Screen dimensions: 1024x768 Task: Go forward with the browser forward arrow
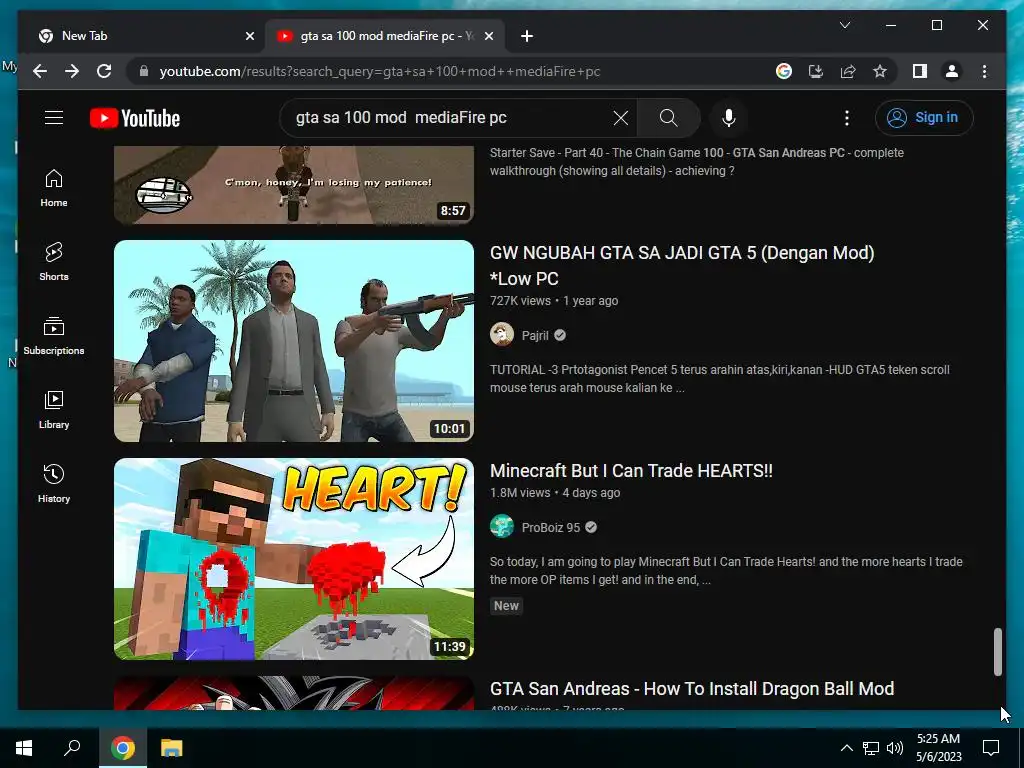[x=72, y=71]
